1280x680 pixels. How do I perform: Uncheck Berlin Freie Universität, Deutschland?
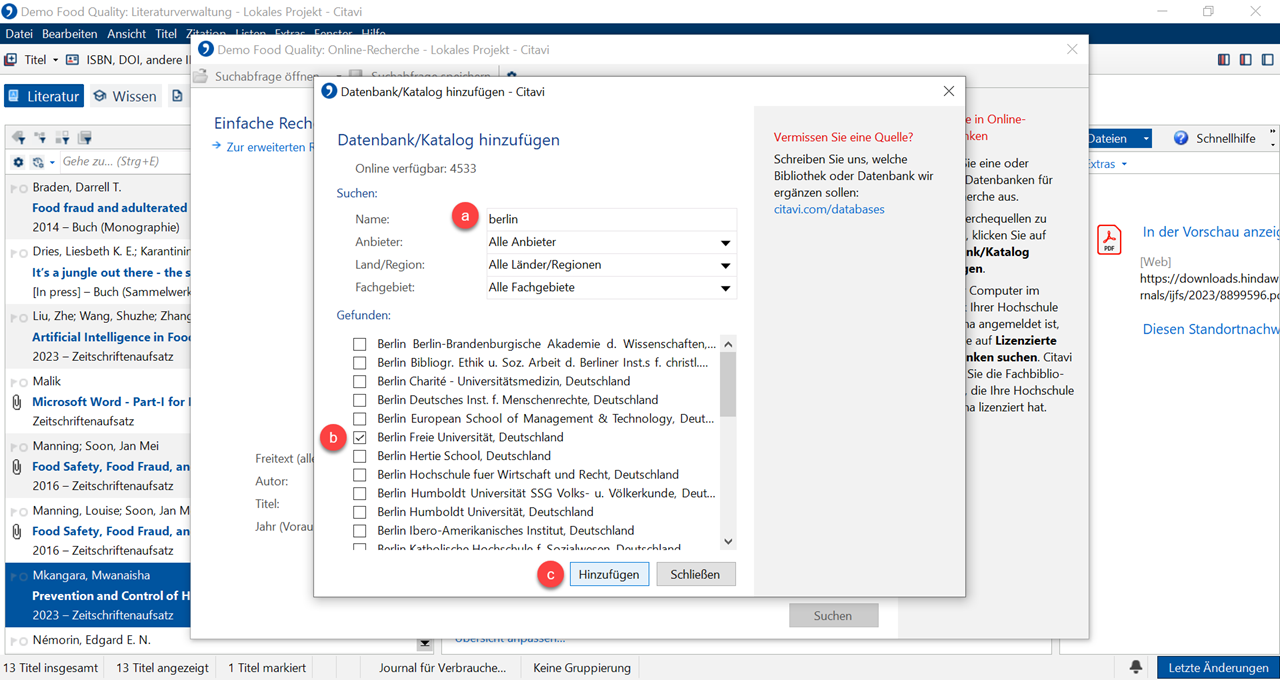pyautogui.click(x=359, y=437)
